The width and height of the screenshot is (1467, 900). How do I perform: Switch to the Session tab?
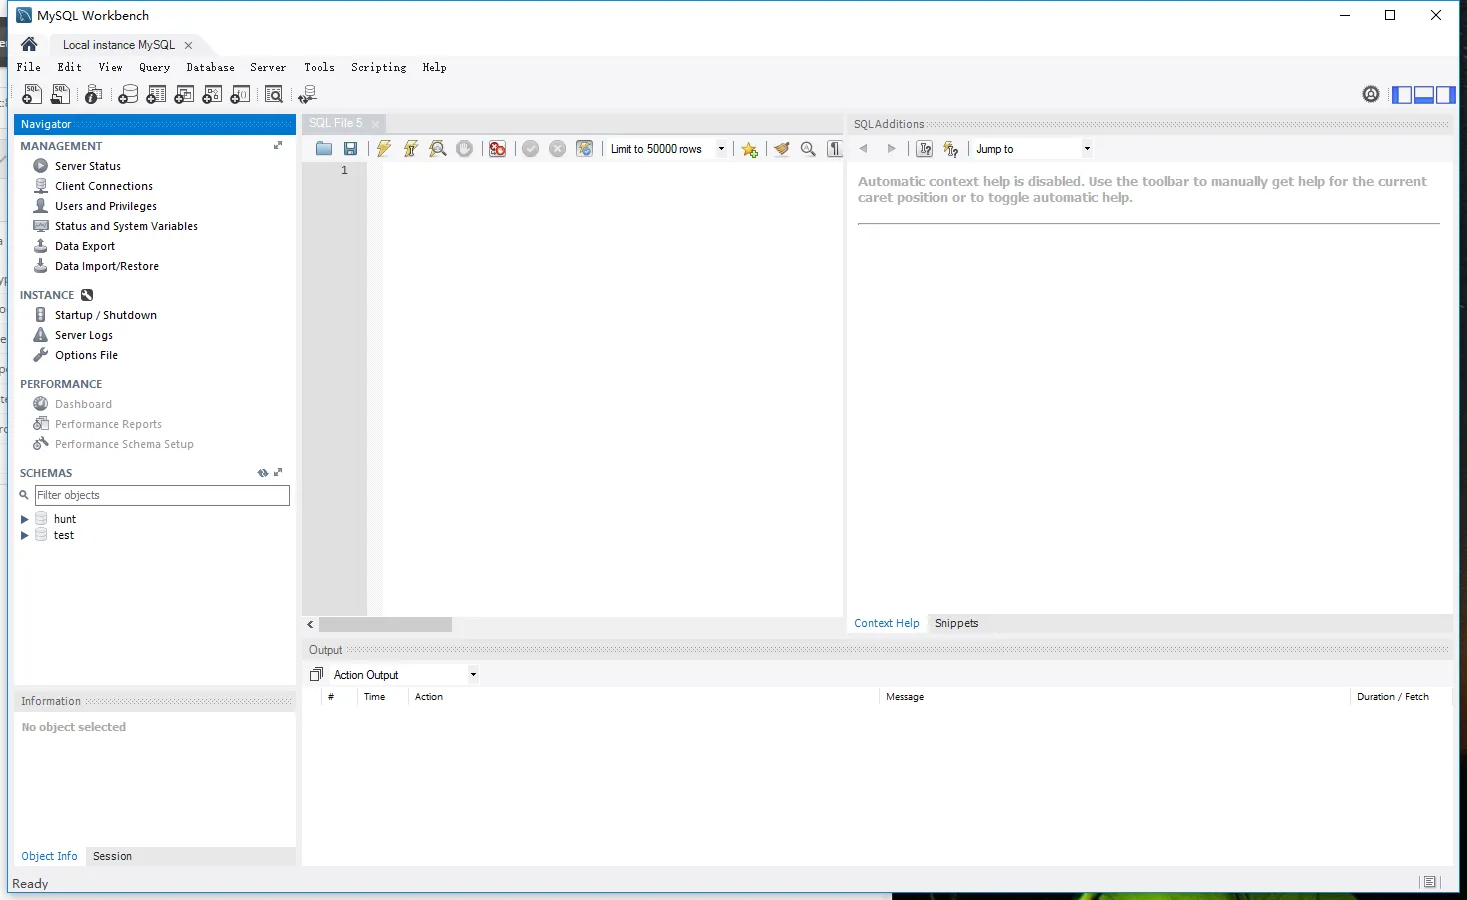tap(112, 856)
